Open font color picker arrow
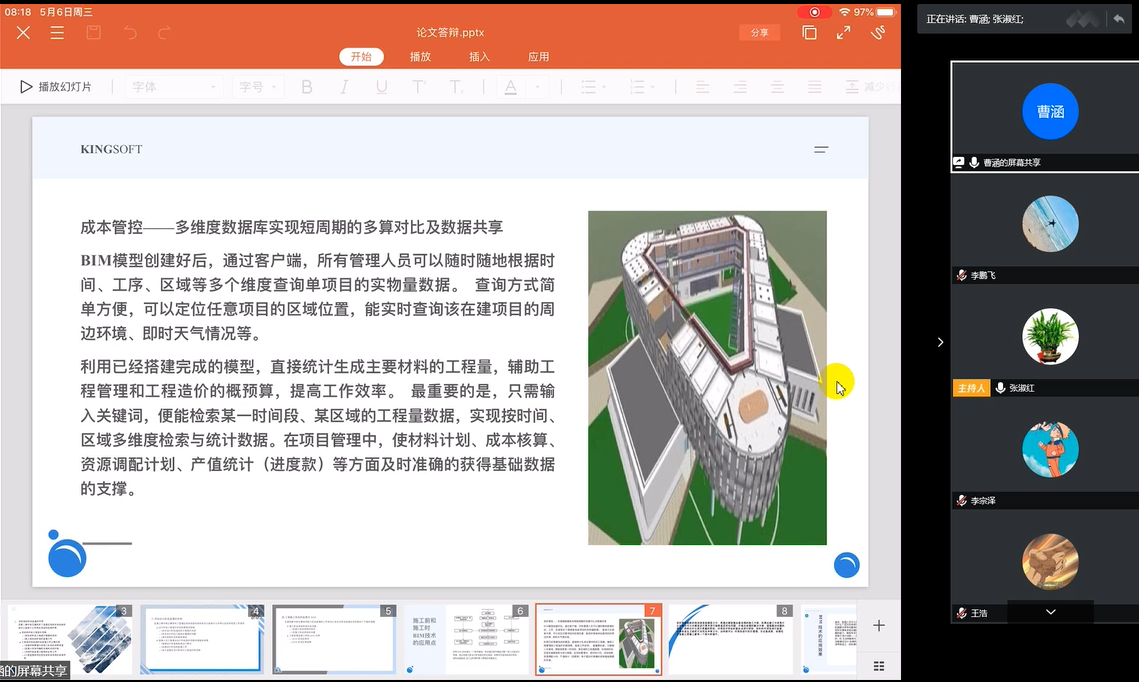The image size is (1139, 682). click(537, 87)
